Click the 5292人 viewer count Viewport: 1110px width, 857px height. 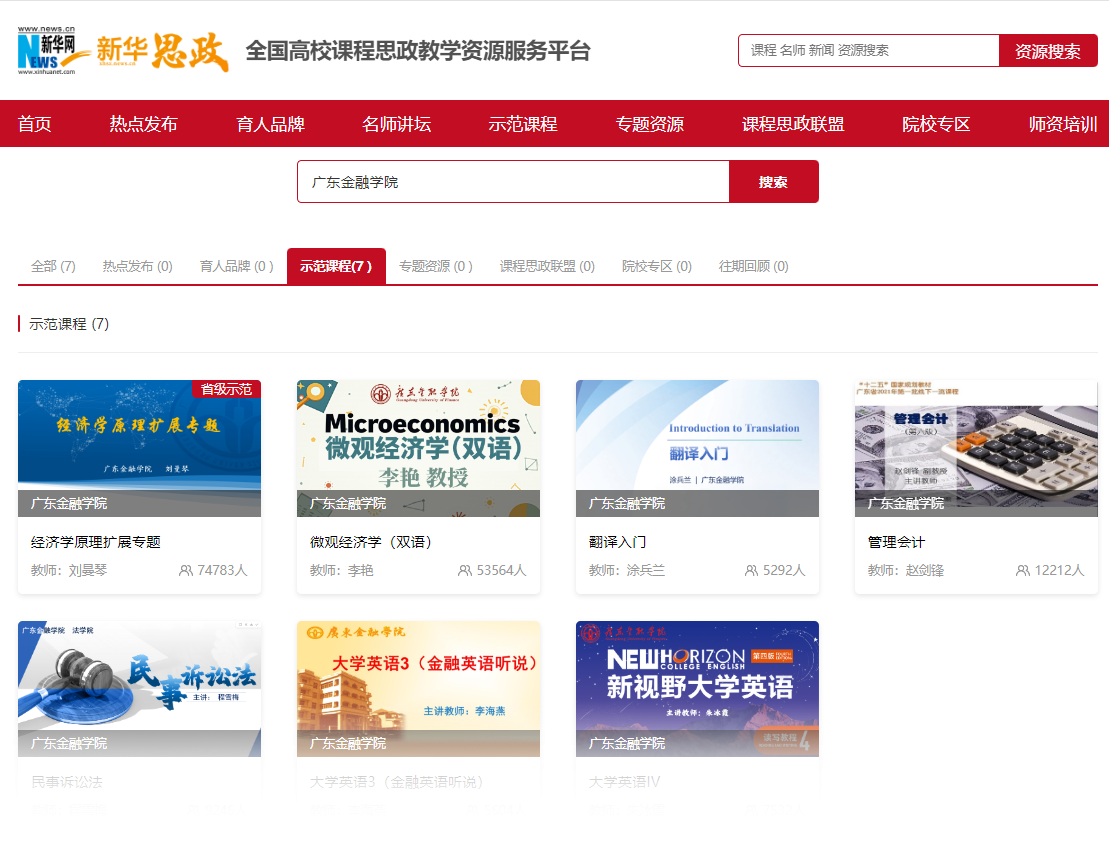point(784,570)
